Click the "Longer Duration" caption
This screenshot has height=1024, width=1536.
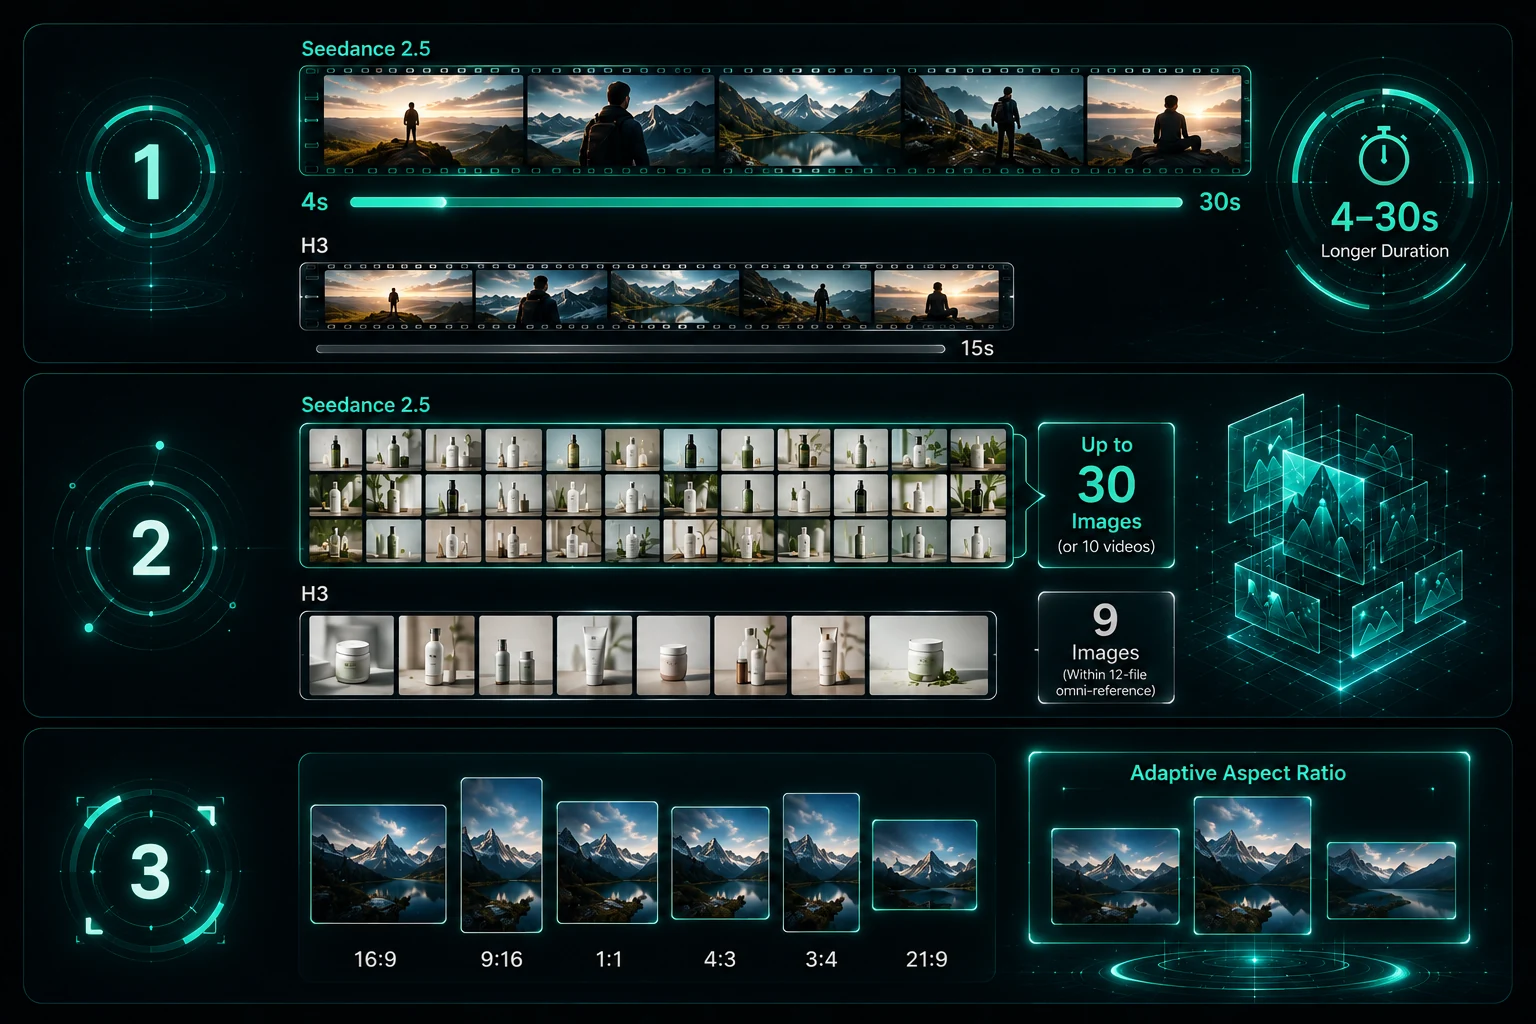1384,251
